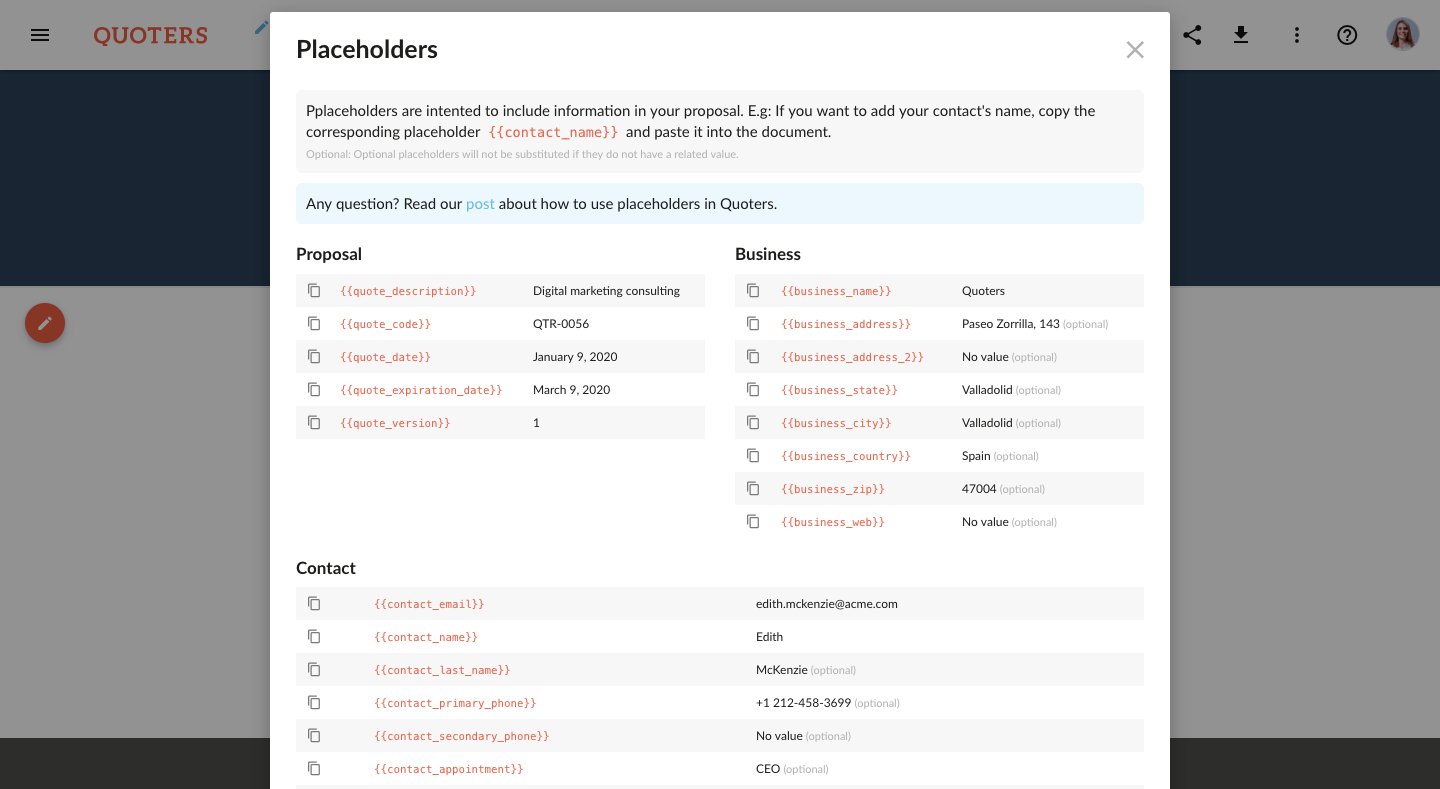Copy the quote_expiration_date placeholder
The height and width of the screenshot is (789, 1440).
tap(314, 389)
